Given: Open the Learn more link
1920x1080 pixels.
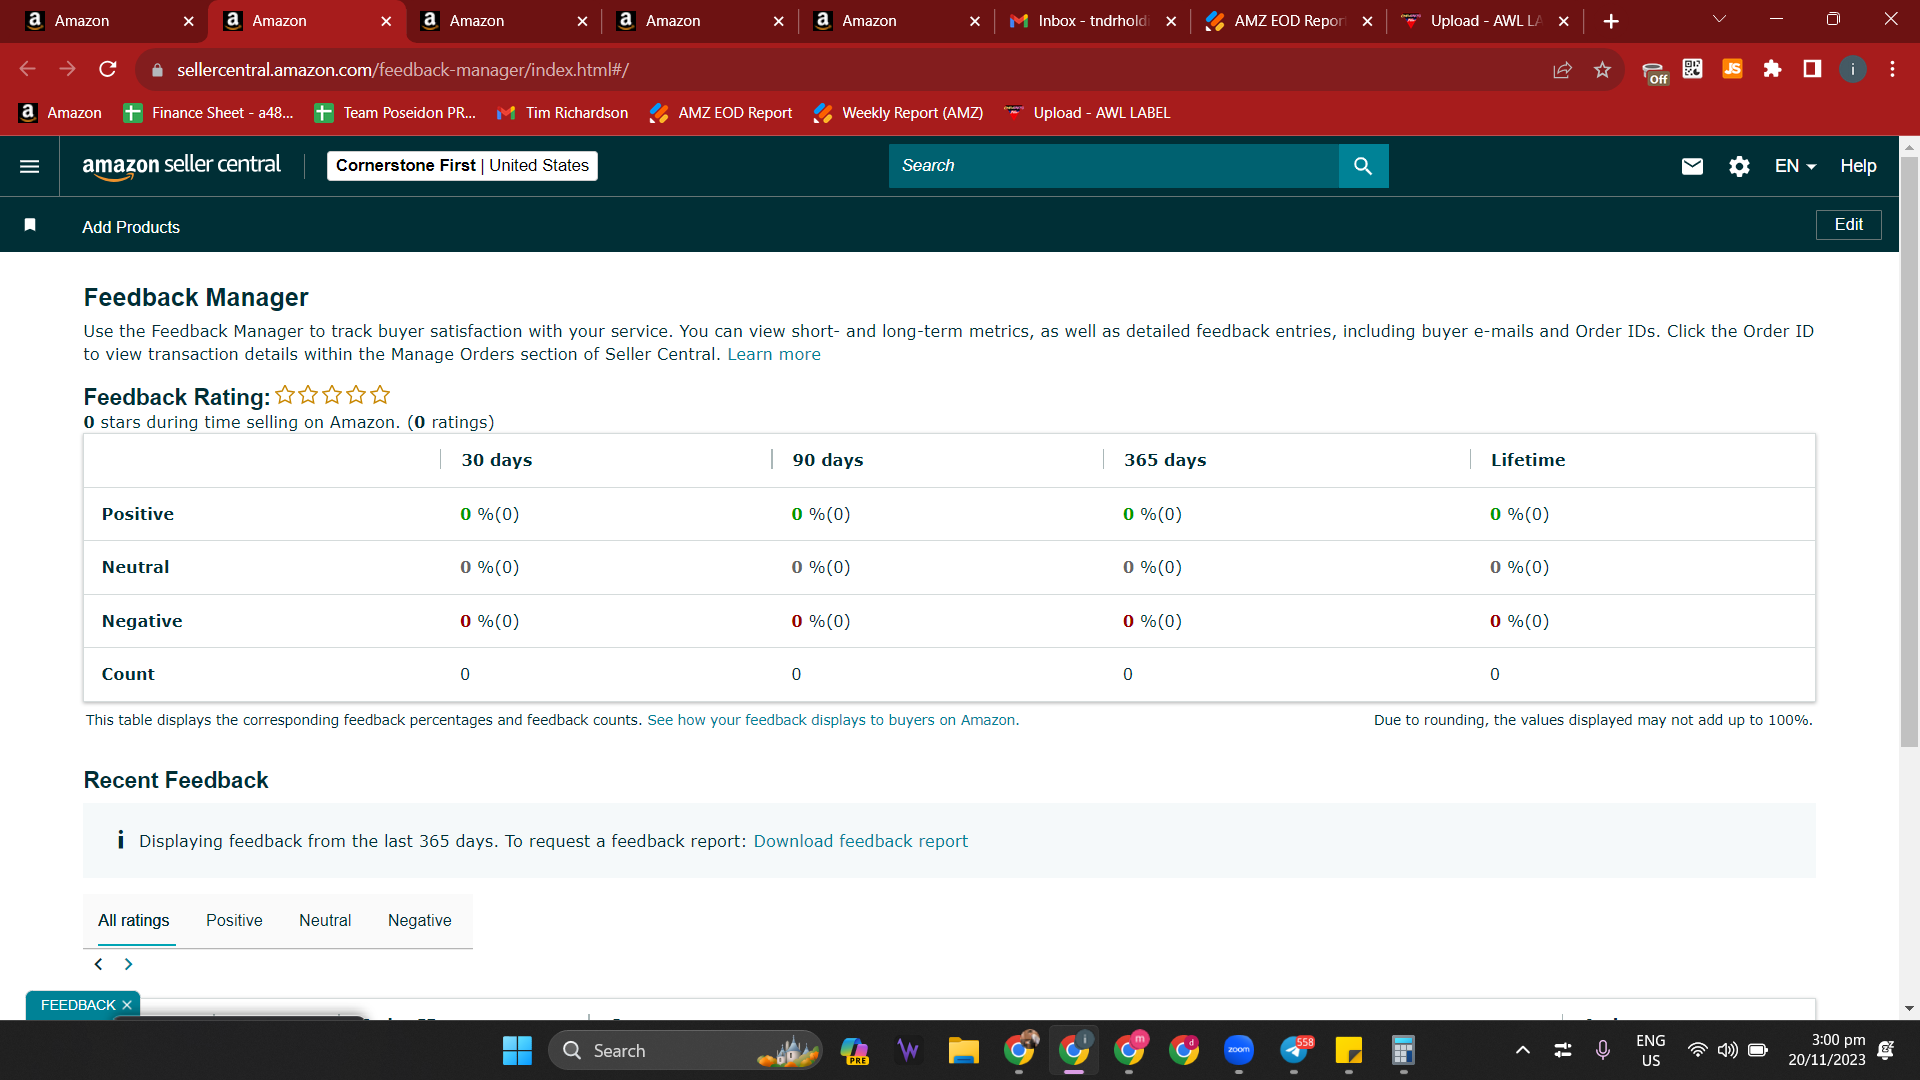Looking at the screenshot, I should click(x=774, y=354).
